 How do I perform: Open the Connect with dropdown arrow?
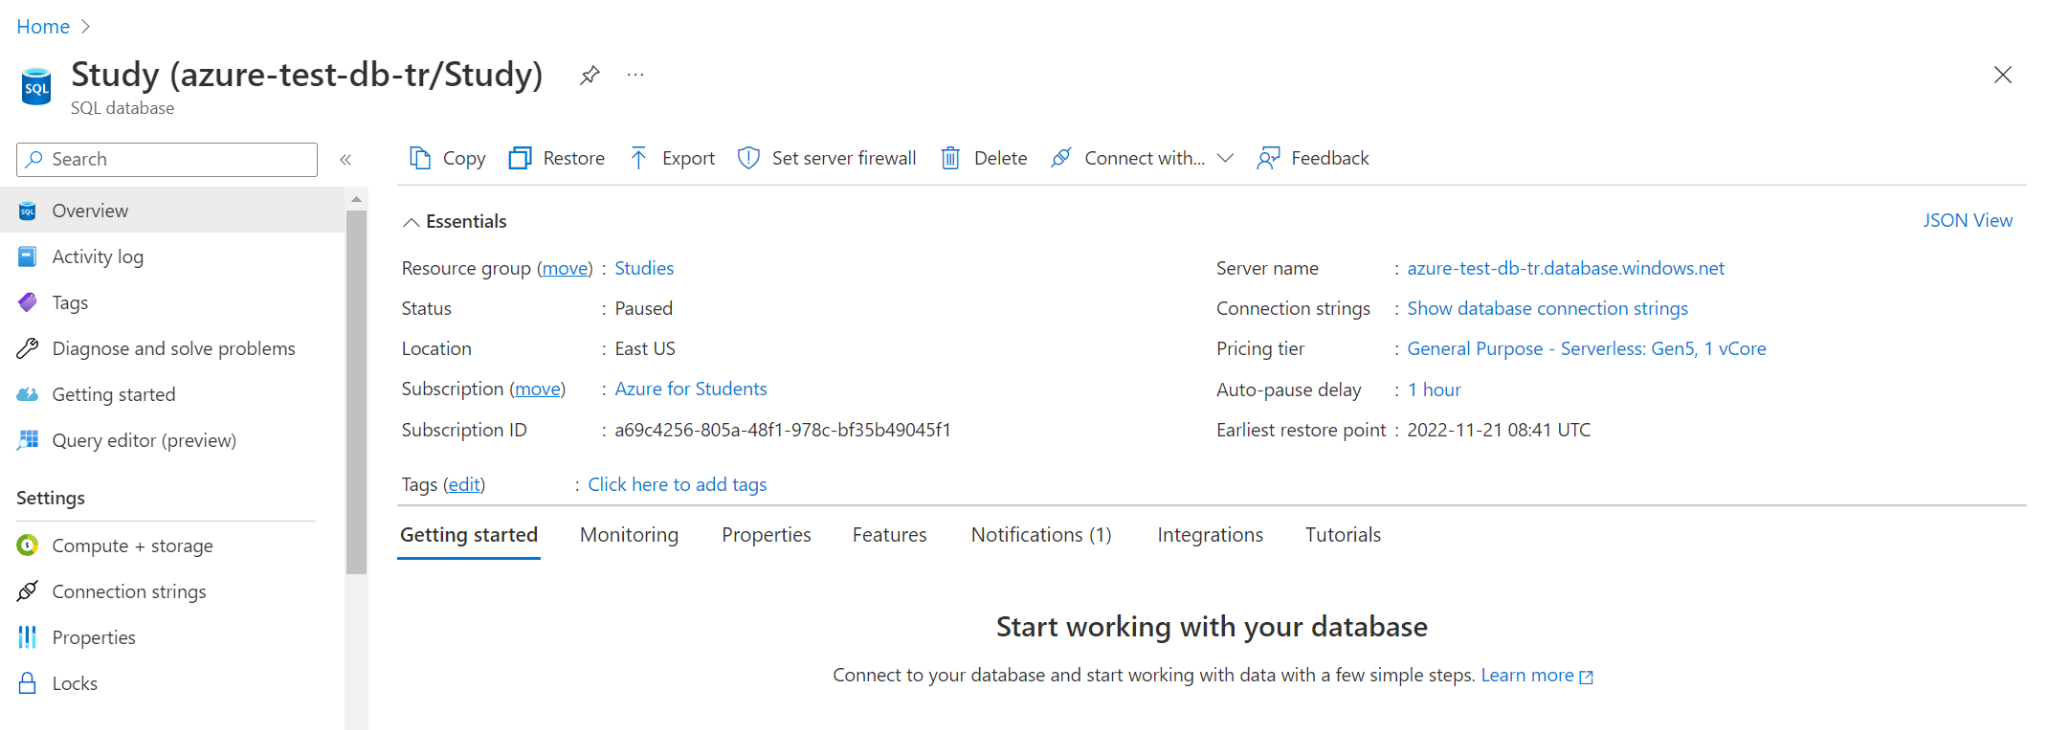click(1225, 158)
